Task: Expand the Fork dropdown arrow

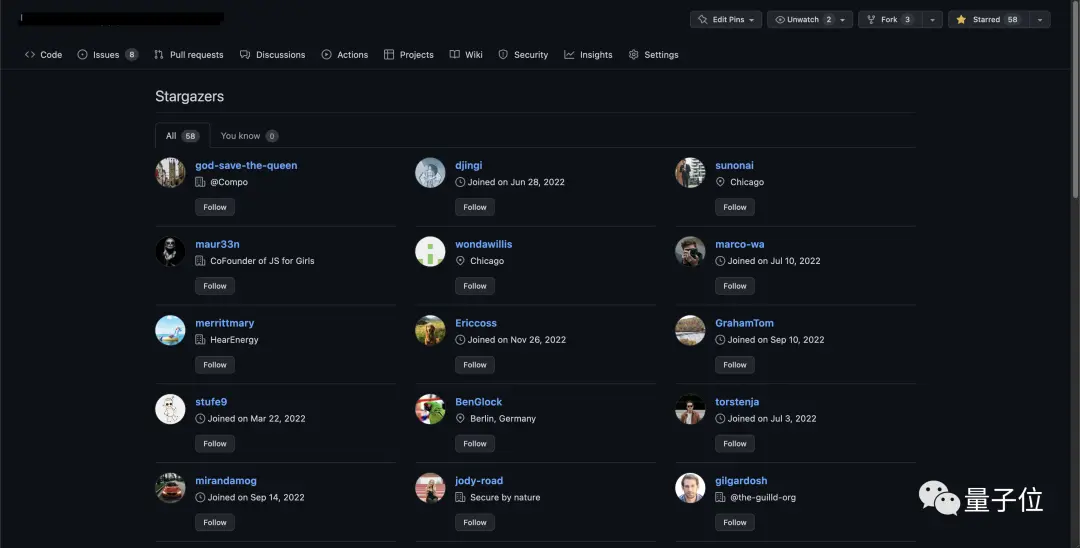Action: coord(932,20)
